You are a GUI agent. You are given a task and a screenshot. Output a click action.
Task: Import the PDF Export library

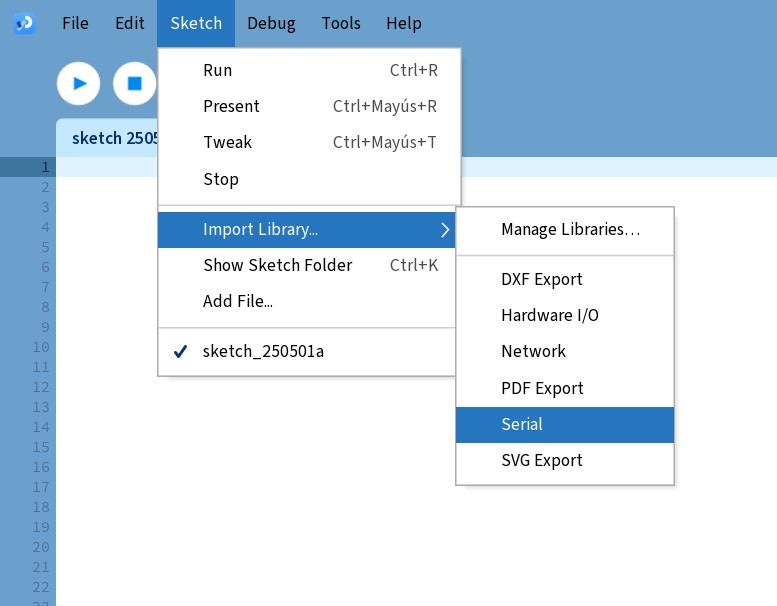[x=565, y=388]
